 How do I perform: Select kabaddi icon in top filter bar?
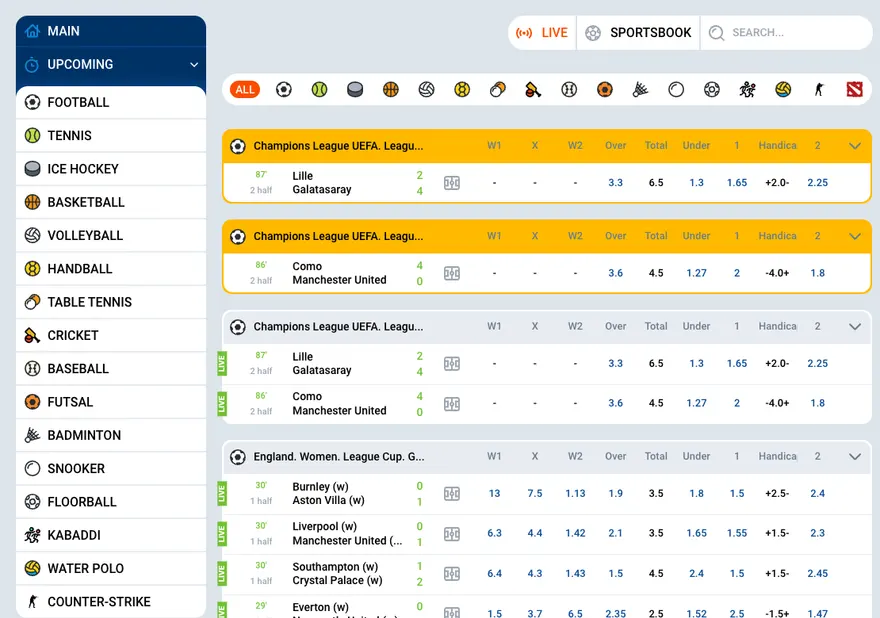748,89
